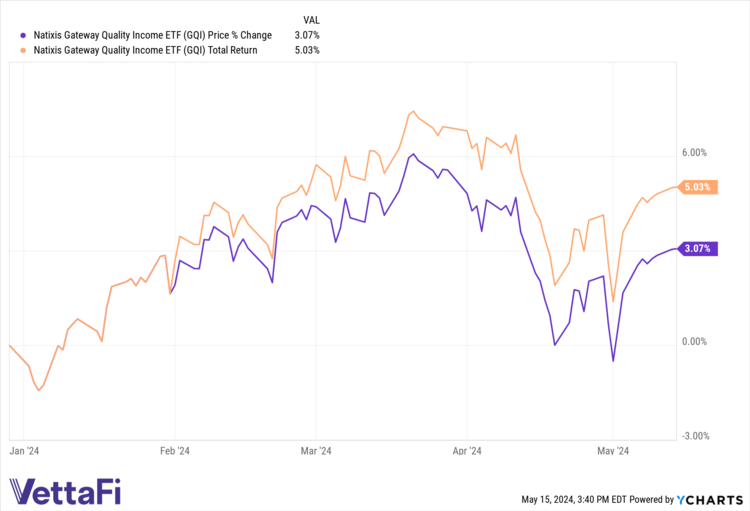Click the 5.03% value in the legend
Screen dimensions: 750x511
tap(307, 50)
